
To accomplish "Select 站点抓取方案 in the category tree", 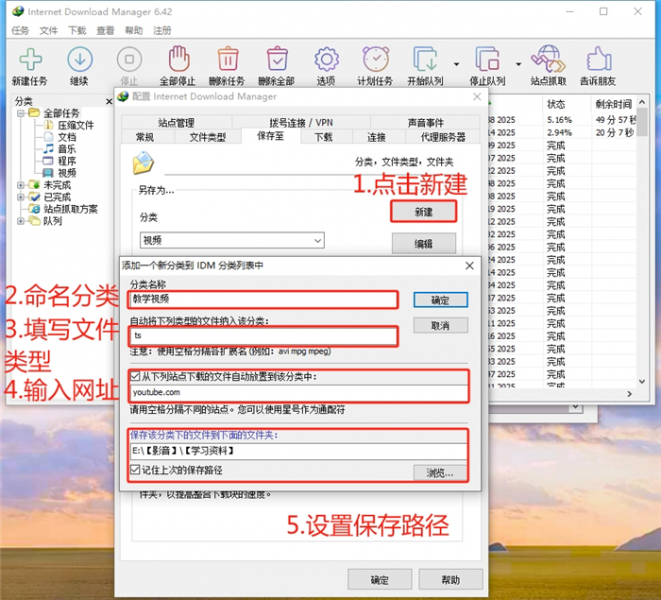I will click(x=70, y=209).
